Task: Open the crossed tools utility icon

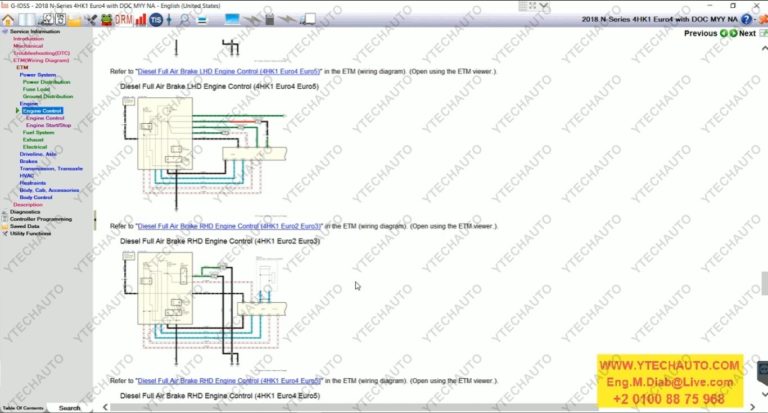Action: (x=91, y=20)
